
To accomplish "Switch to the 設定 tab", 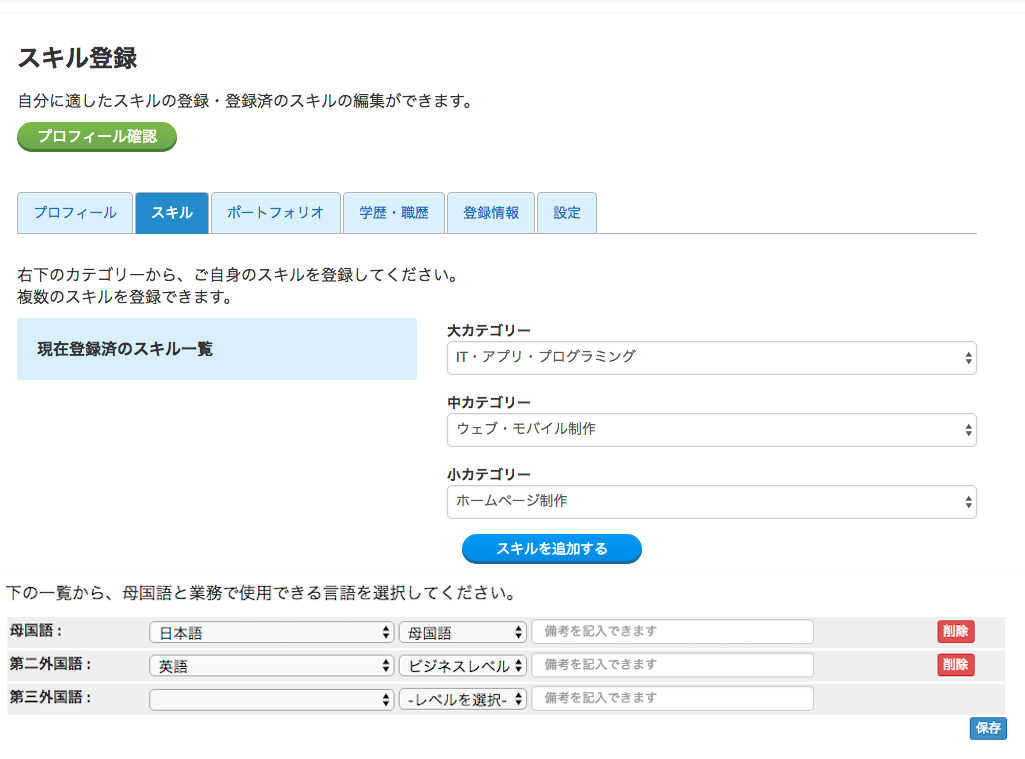I will (x=567, y=213).
